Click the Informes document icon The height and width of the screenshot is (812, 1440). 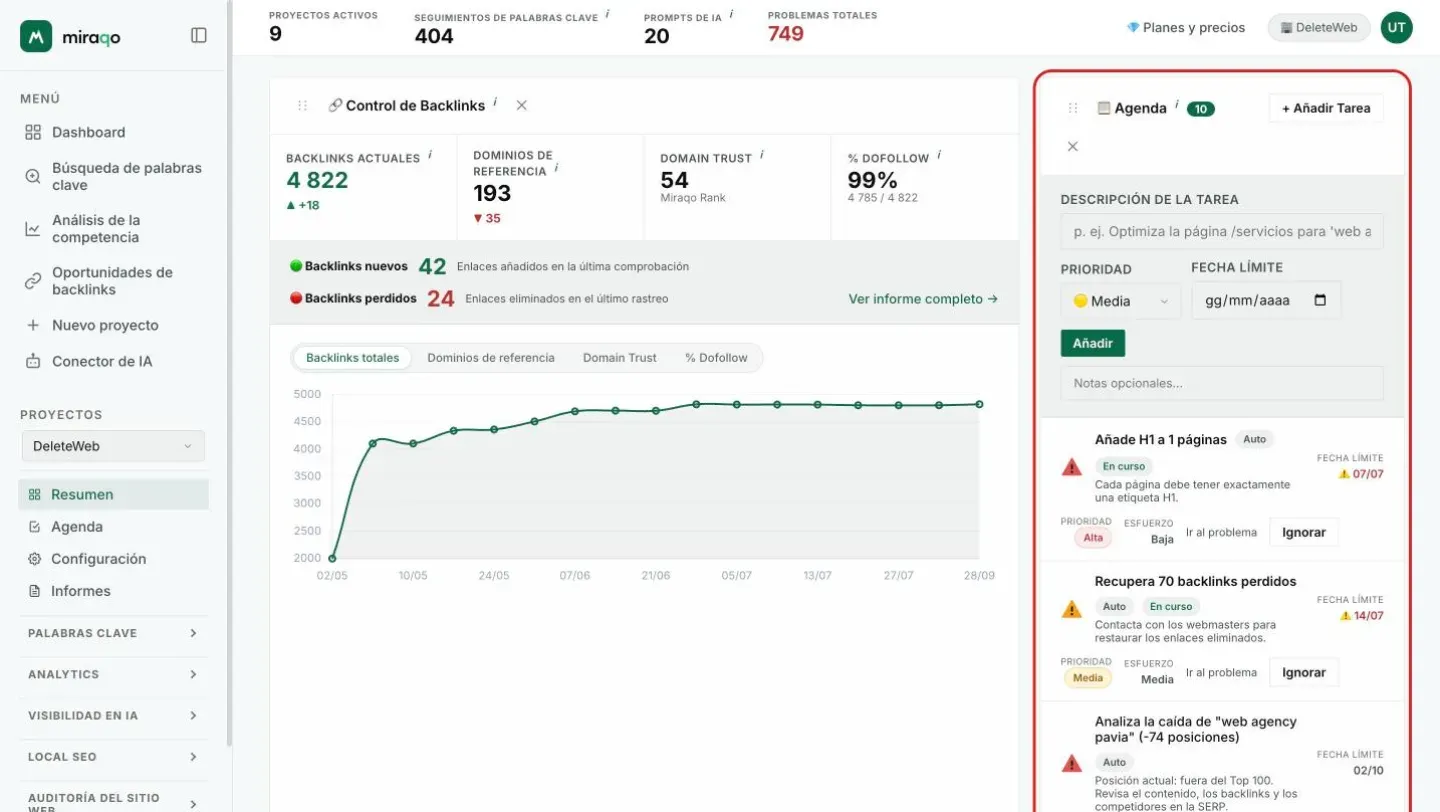35,591
